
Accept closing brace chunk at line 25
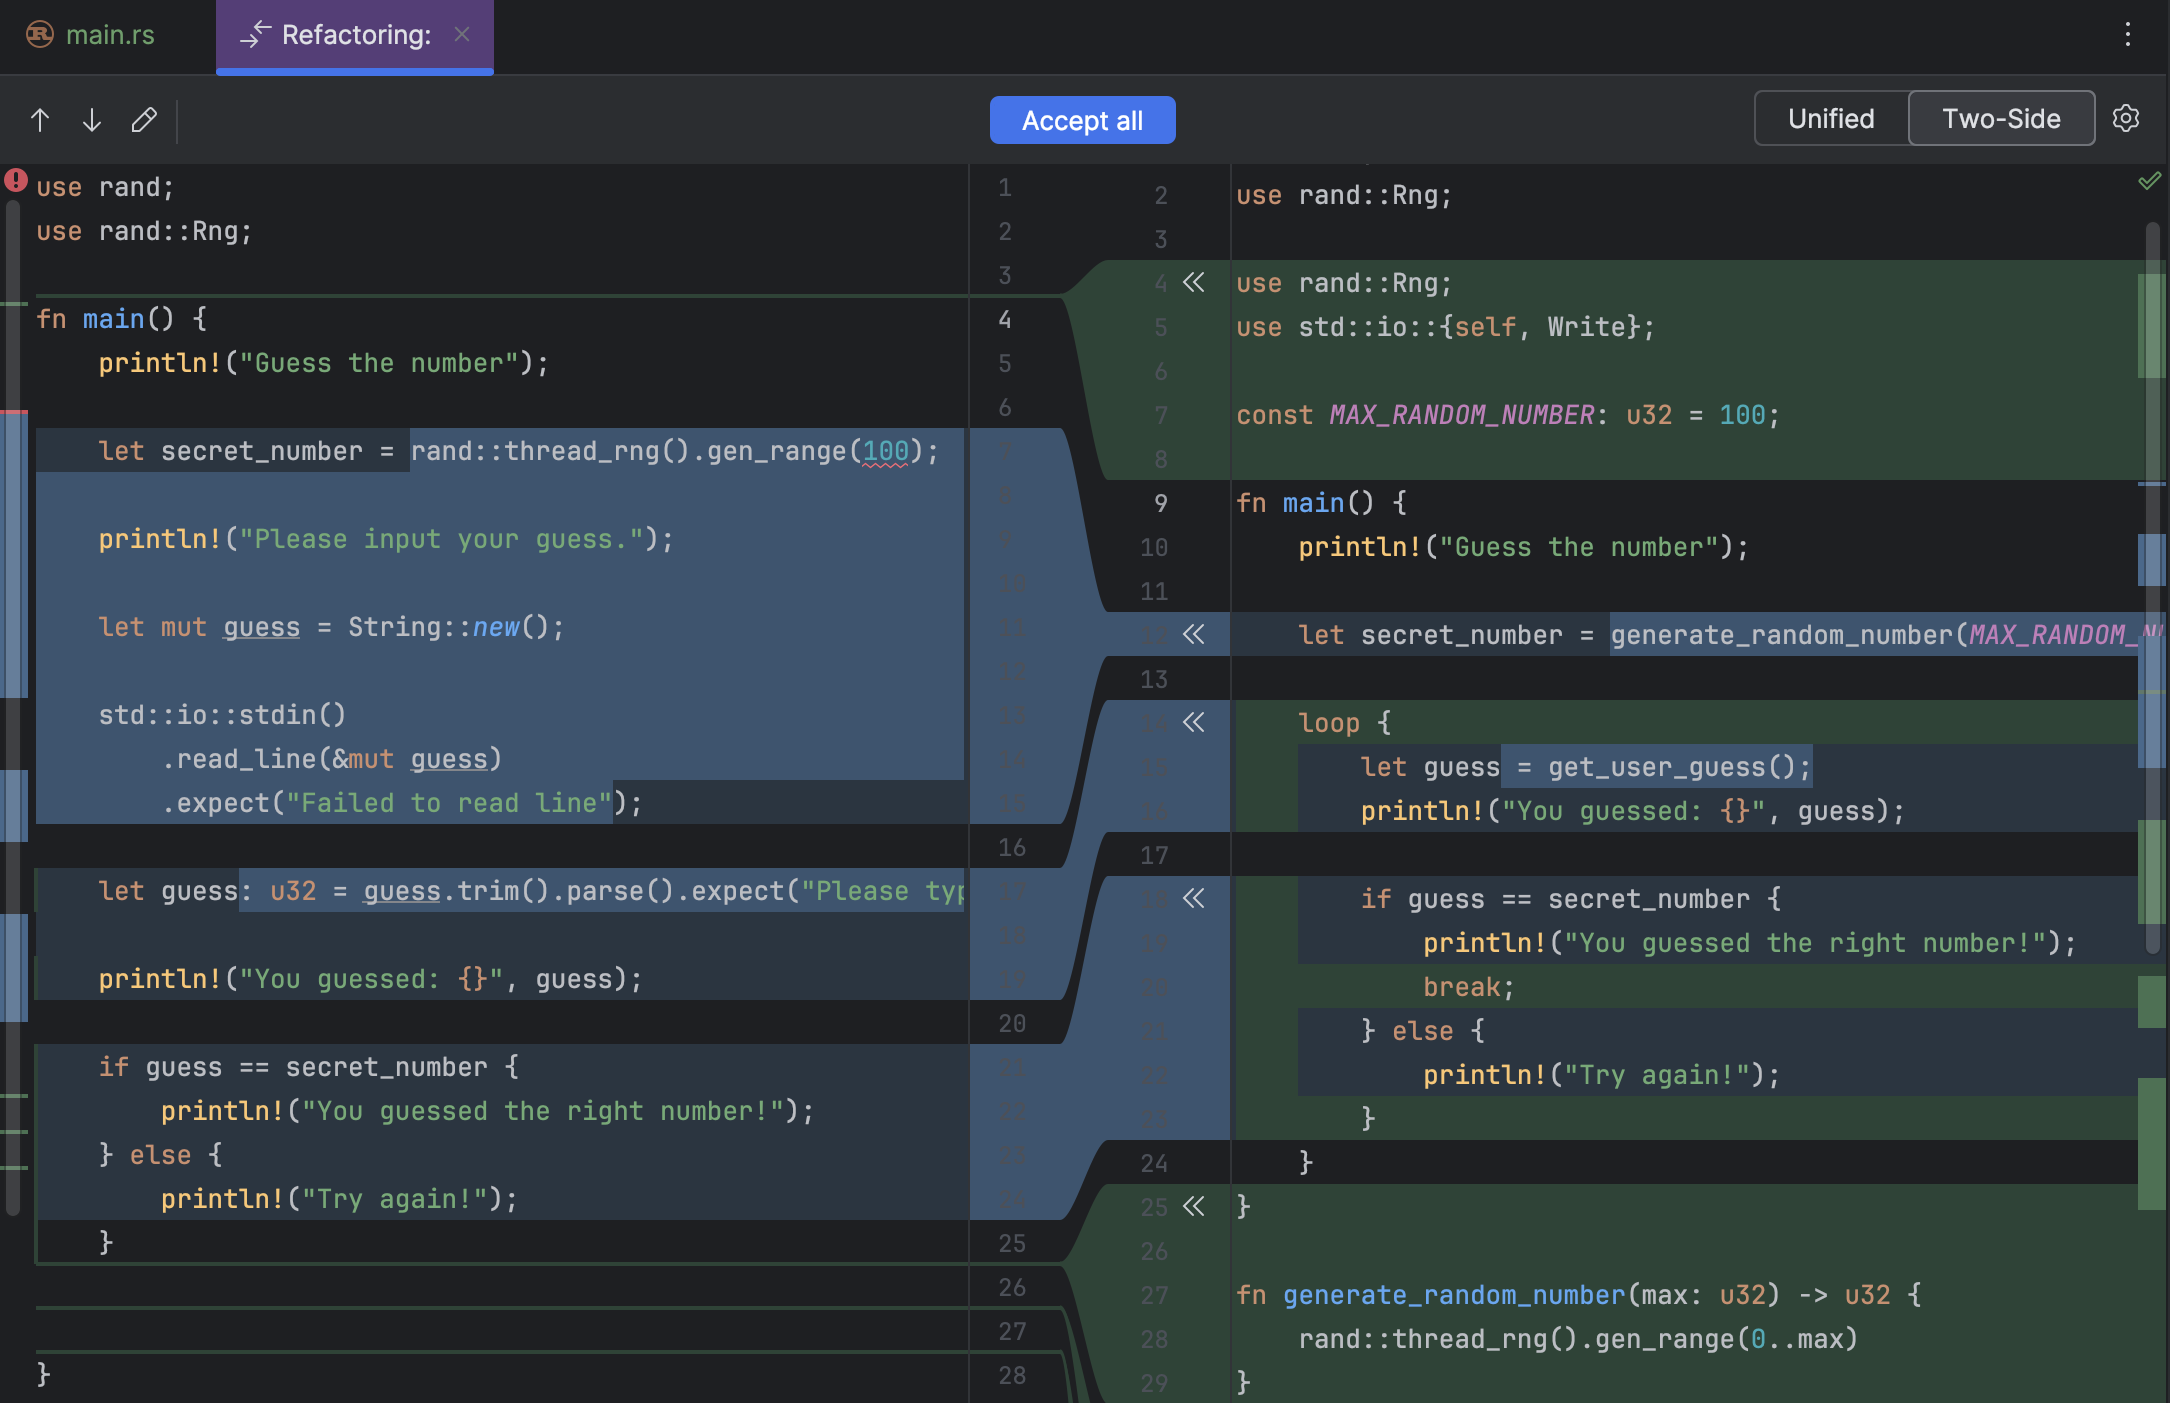coord(1194,1207)
